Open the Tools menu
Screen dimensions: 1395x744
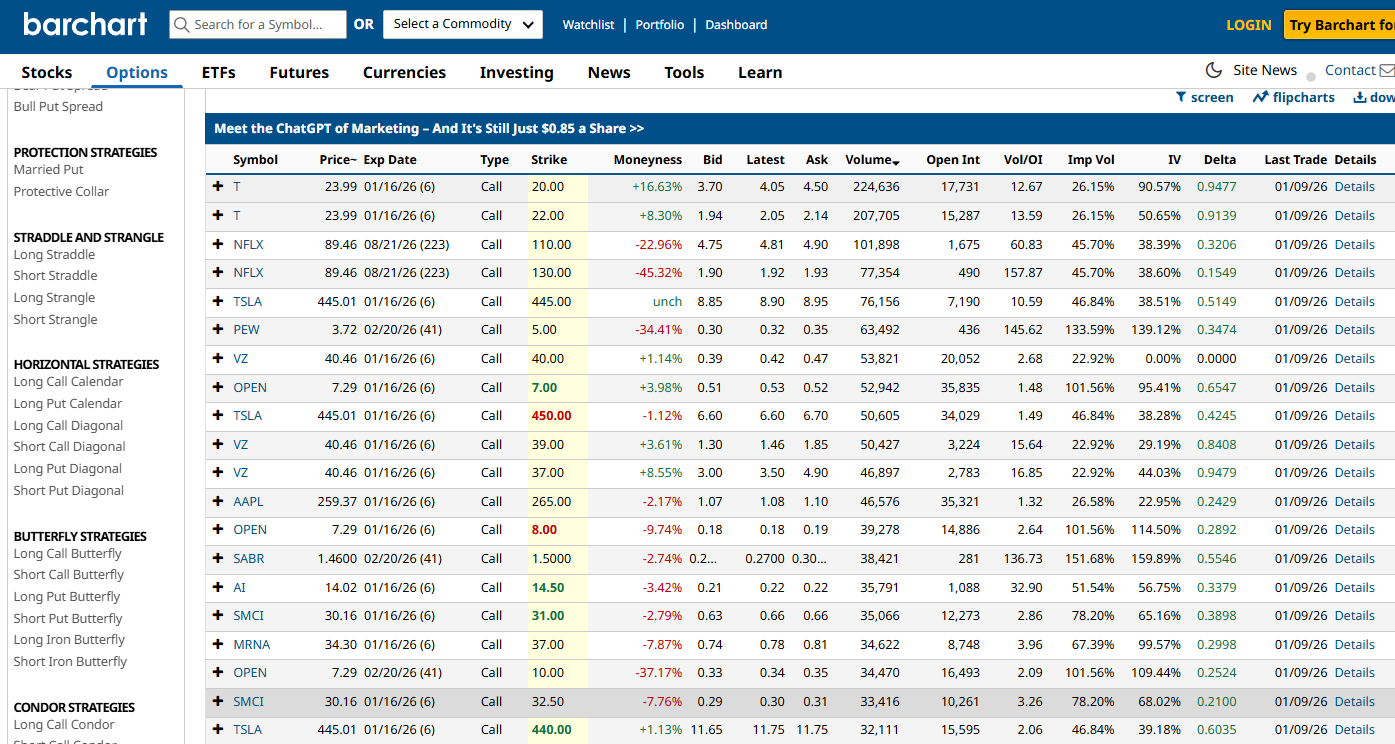coord(684,72)
